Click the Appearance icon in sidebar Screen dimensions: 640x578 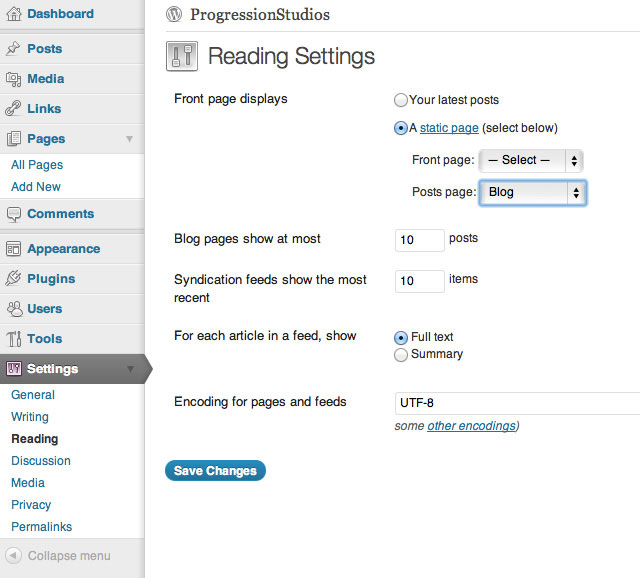(x=14, y=249)
